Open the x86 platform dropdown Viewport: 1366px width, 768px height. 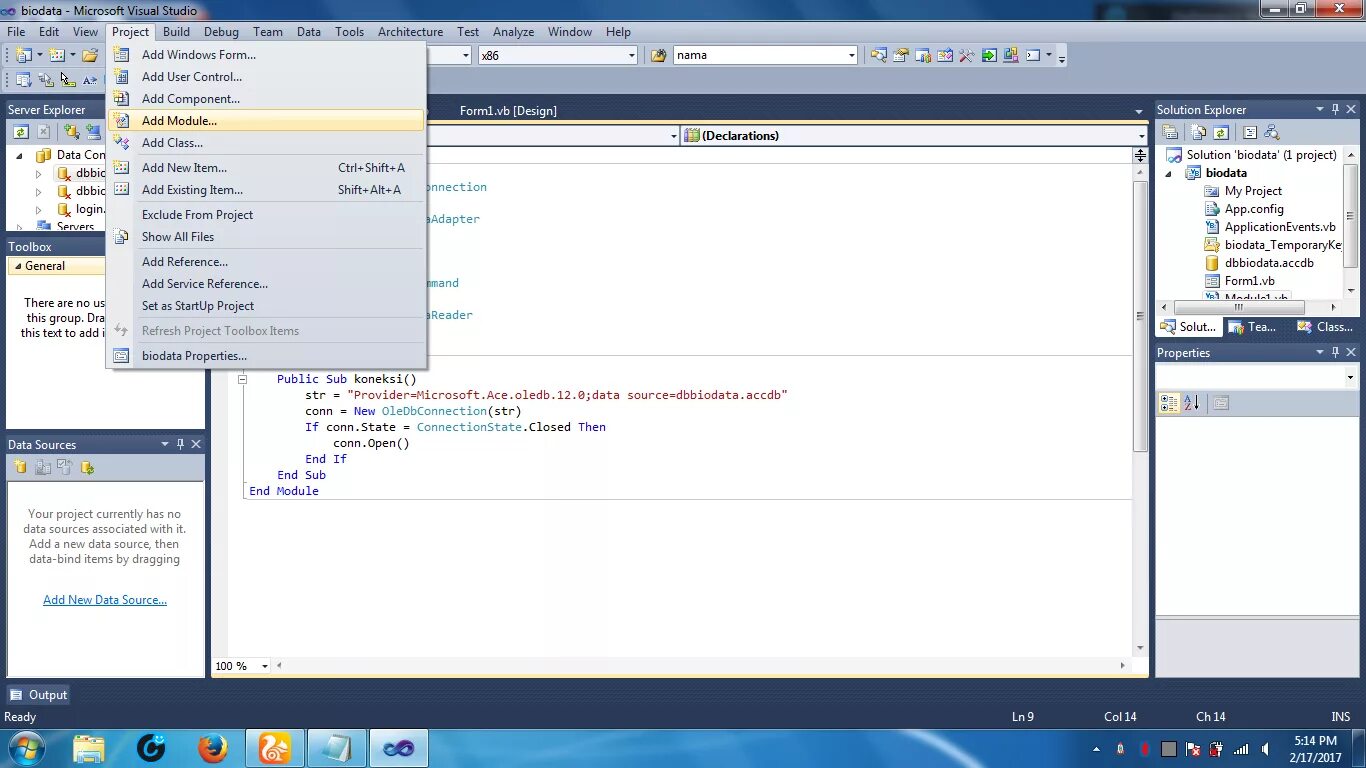coord(631,55)
